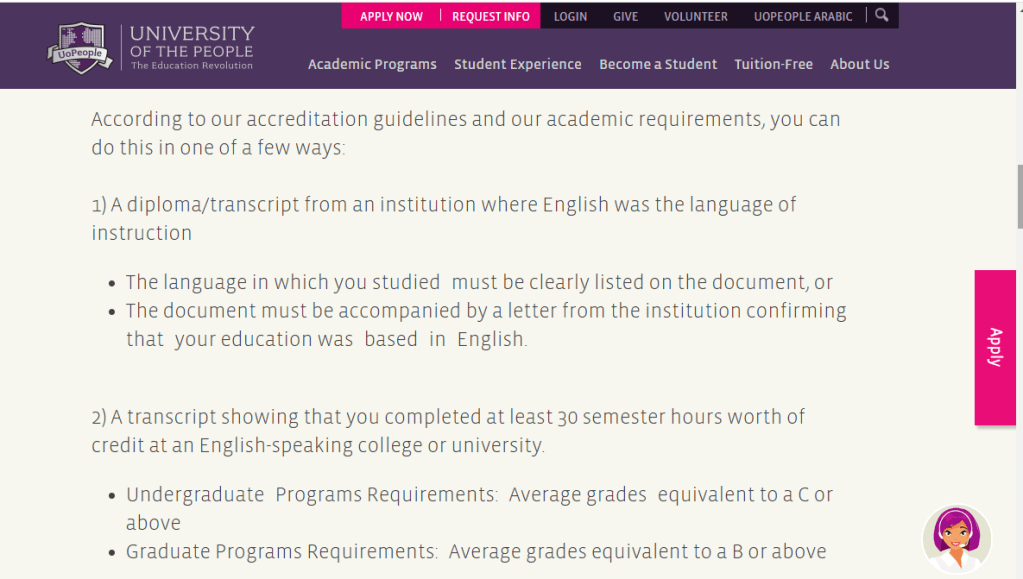Open the LOGIN link

(x=570, y=17)
